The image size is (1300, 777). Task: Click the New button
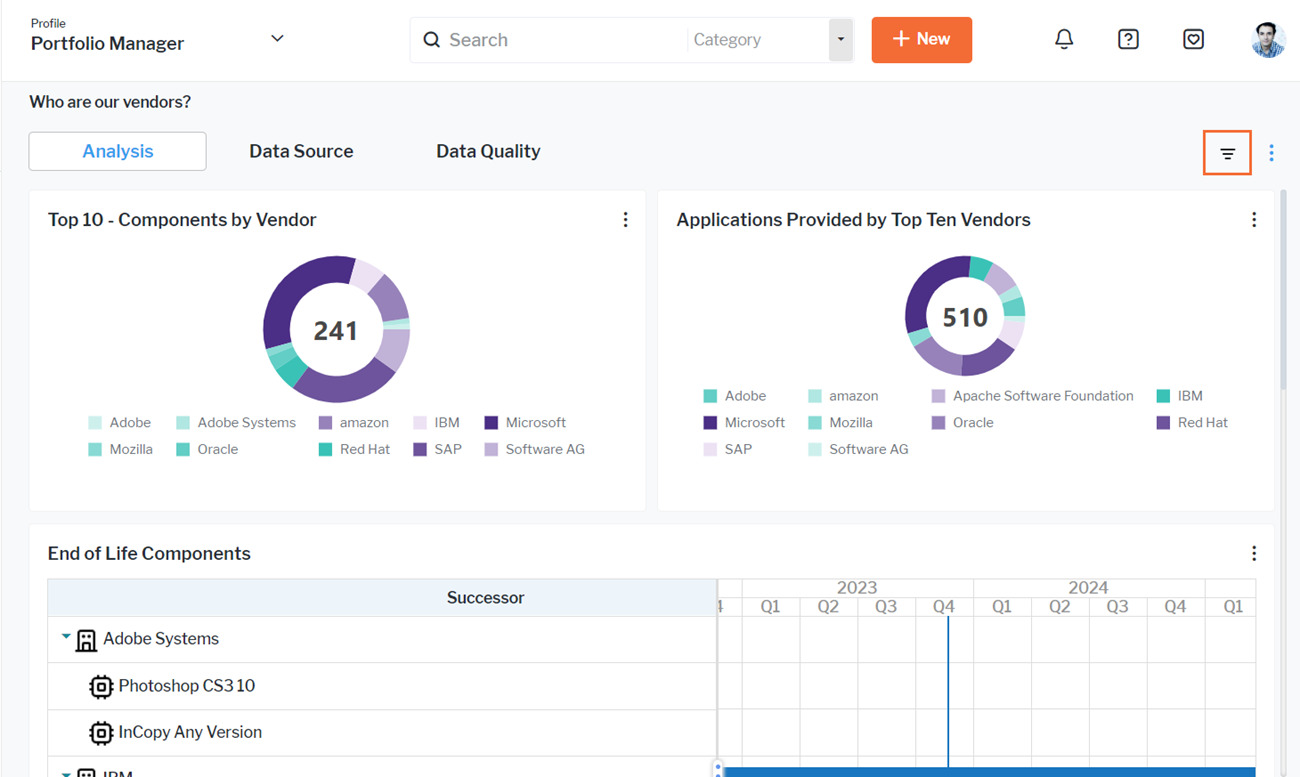(921, 40)
